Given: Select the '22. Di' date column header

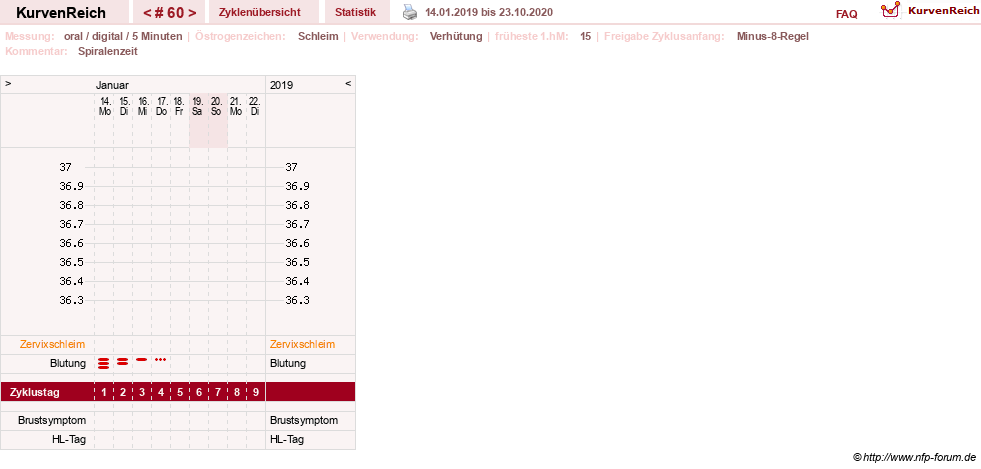Looking at the screenshot, I should point(255,106).
